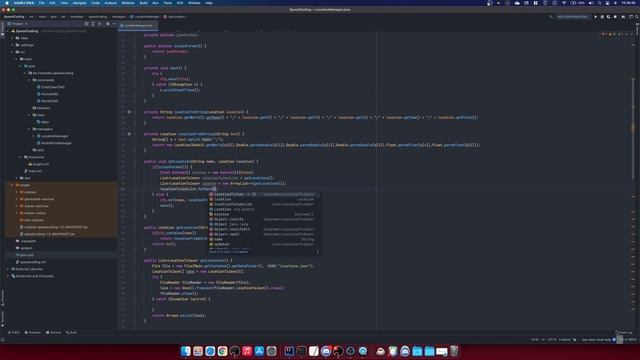Open the Trash in the Dock
Viewport: 640px width, 360px height.
pyautogui.click(x=454, y=351)
